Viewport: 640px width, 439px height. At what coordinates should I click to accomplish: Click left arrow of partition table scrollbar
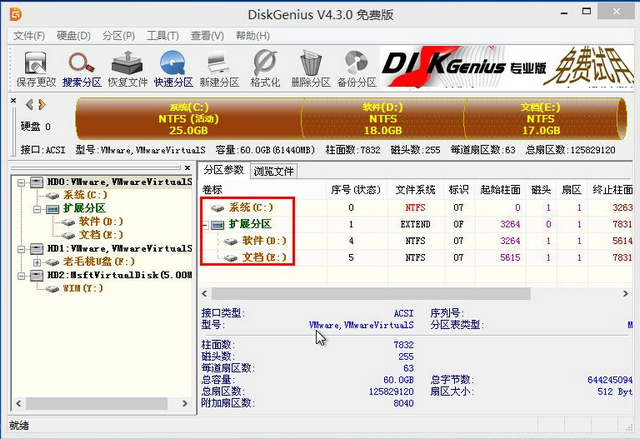click(204, 294)
